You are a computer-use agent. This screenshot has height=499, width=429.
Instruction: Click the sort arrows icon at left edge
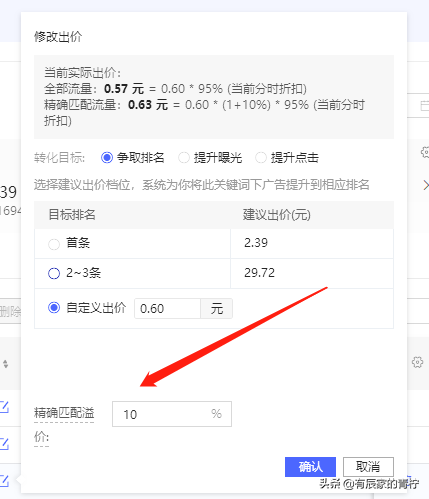coord(6,364)
